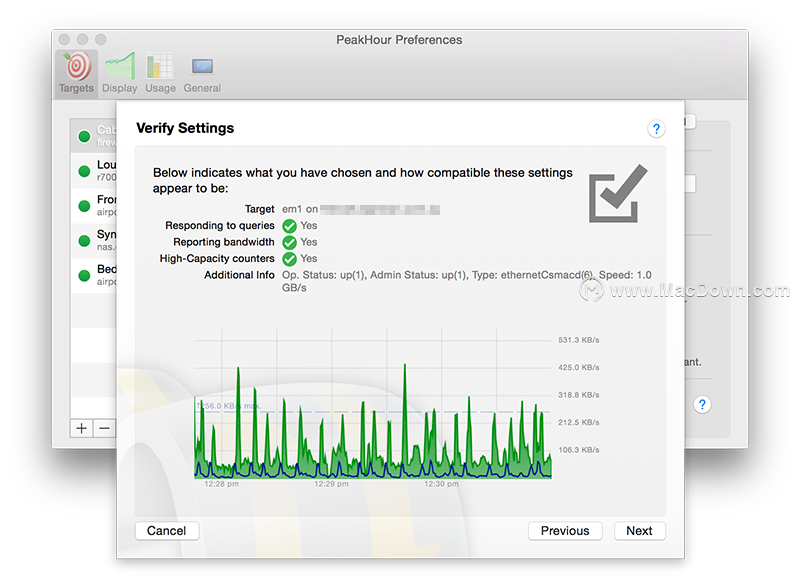Cancel the Verify Settings sheet
800x578 pixels.
click(167, 531)
